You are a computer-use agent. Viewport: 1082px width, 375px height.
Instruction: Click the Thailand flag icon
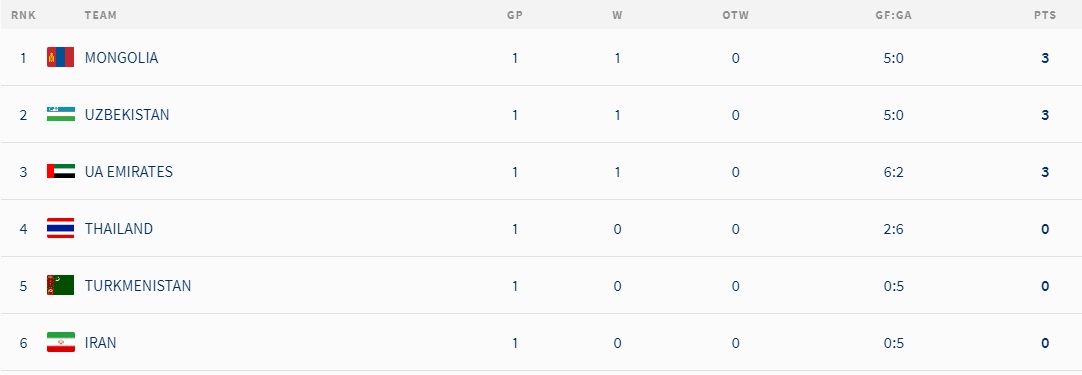tap(61, 229)
